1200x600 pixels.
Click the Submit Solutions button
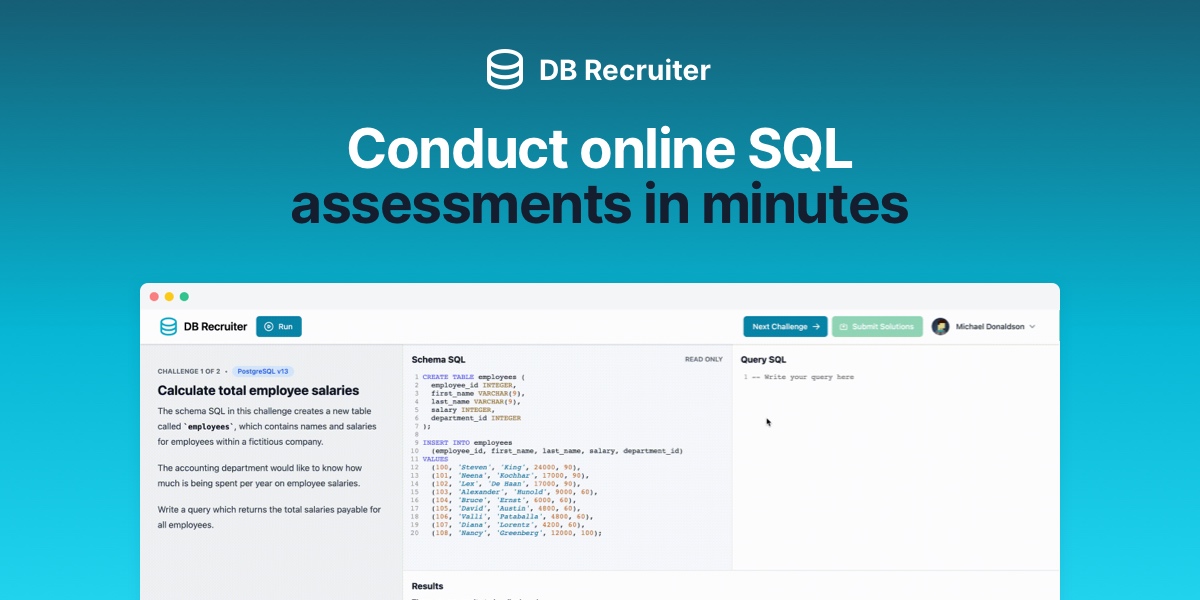coord(877,326)
